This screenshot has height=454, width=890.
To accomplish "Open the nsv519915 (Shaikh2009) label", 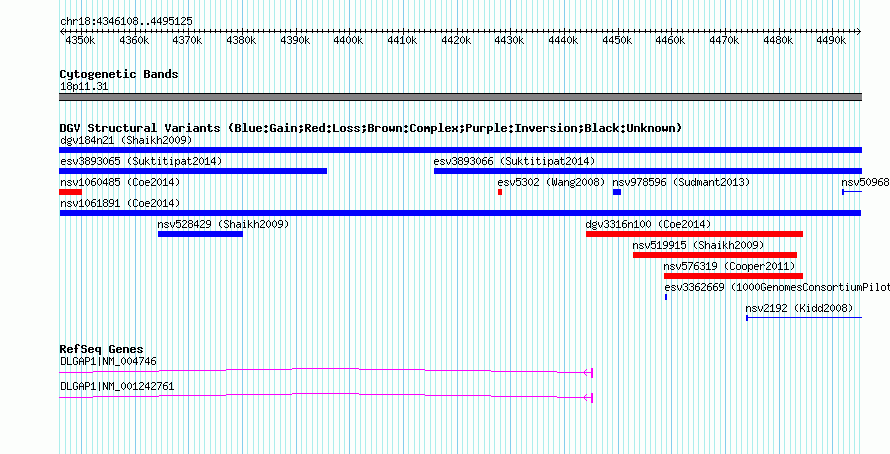I will (x=699, y=245).
